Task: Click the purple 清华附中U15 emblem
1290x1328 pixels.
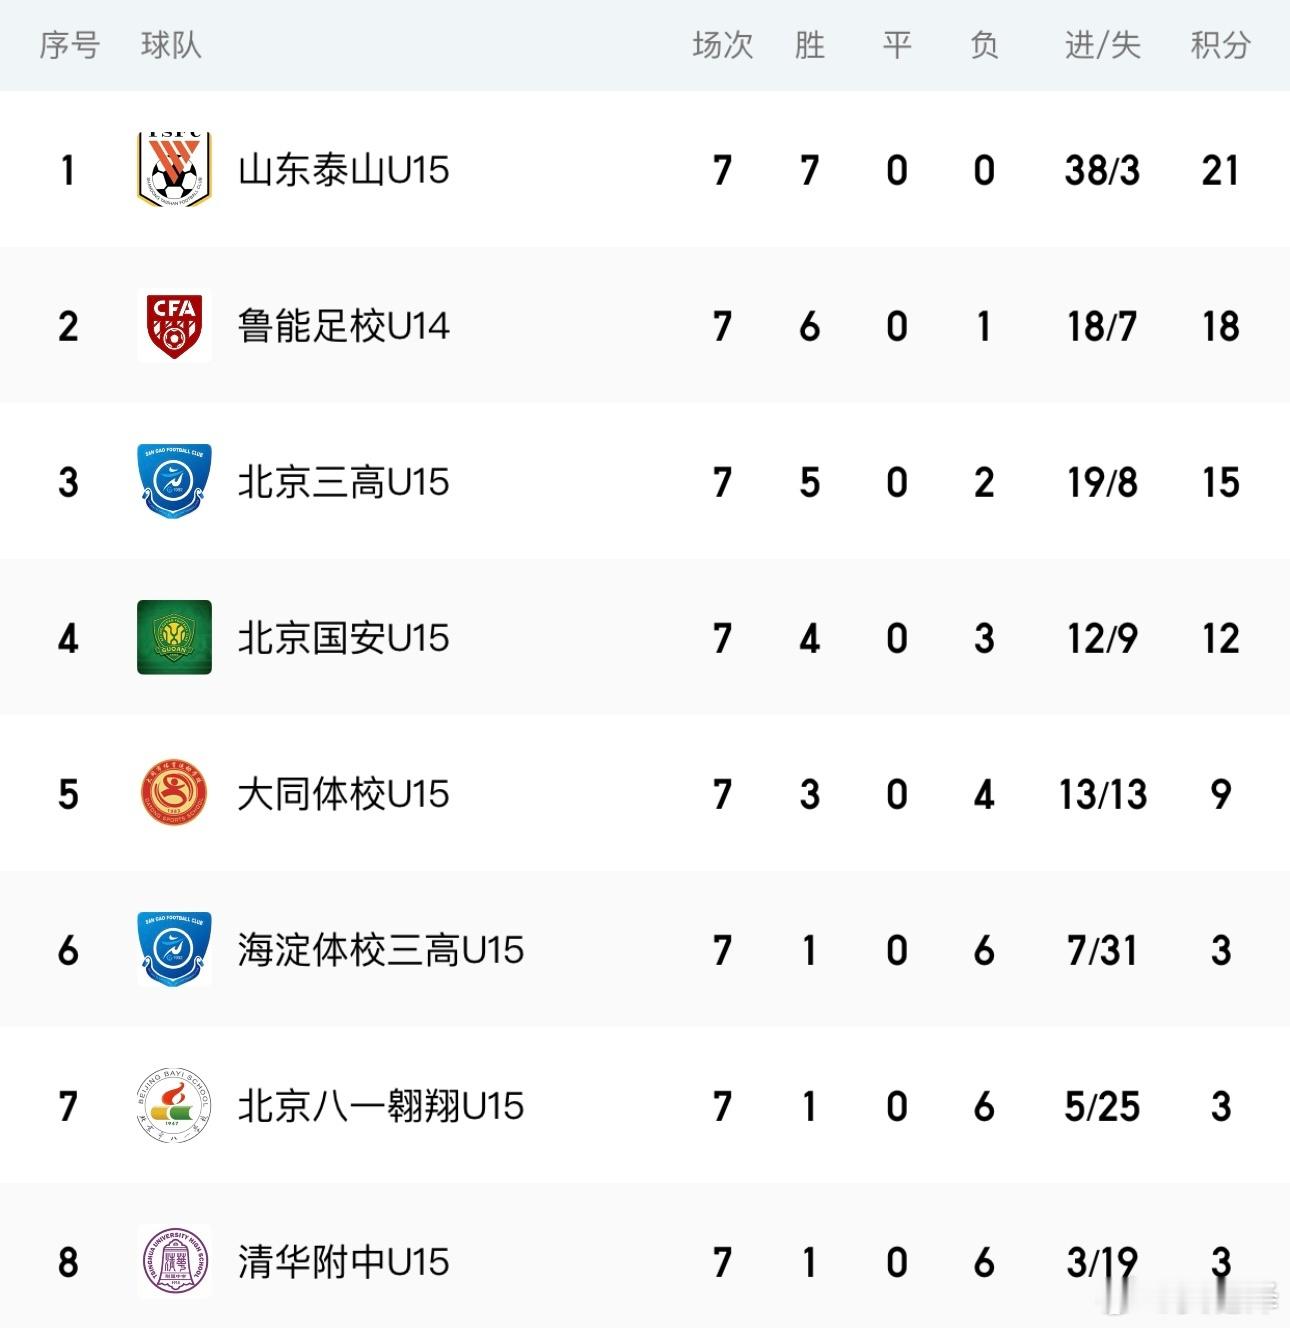Action: click(174, 1261)
